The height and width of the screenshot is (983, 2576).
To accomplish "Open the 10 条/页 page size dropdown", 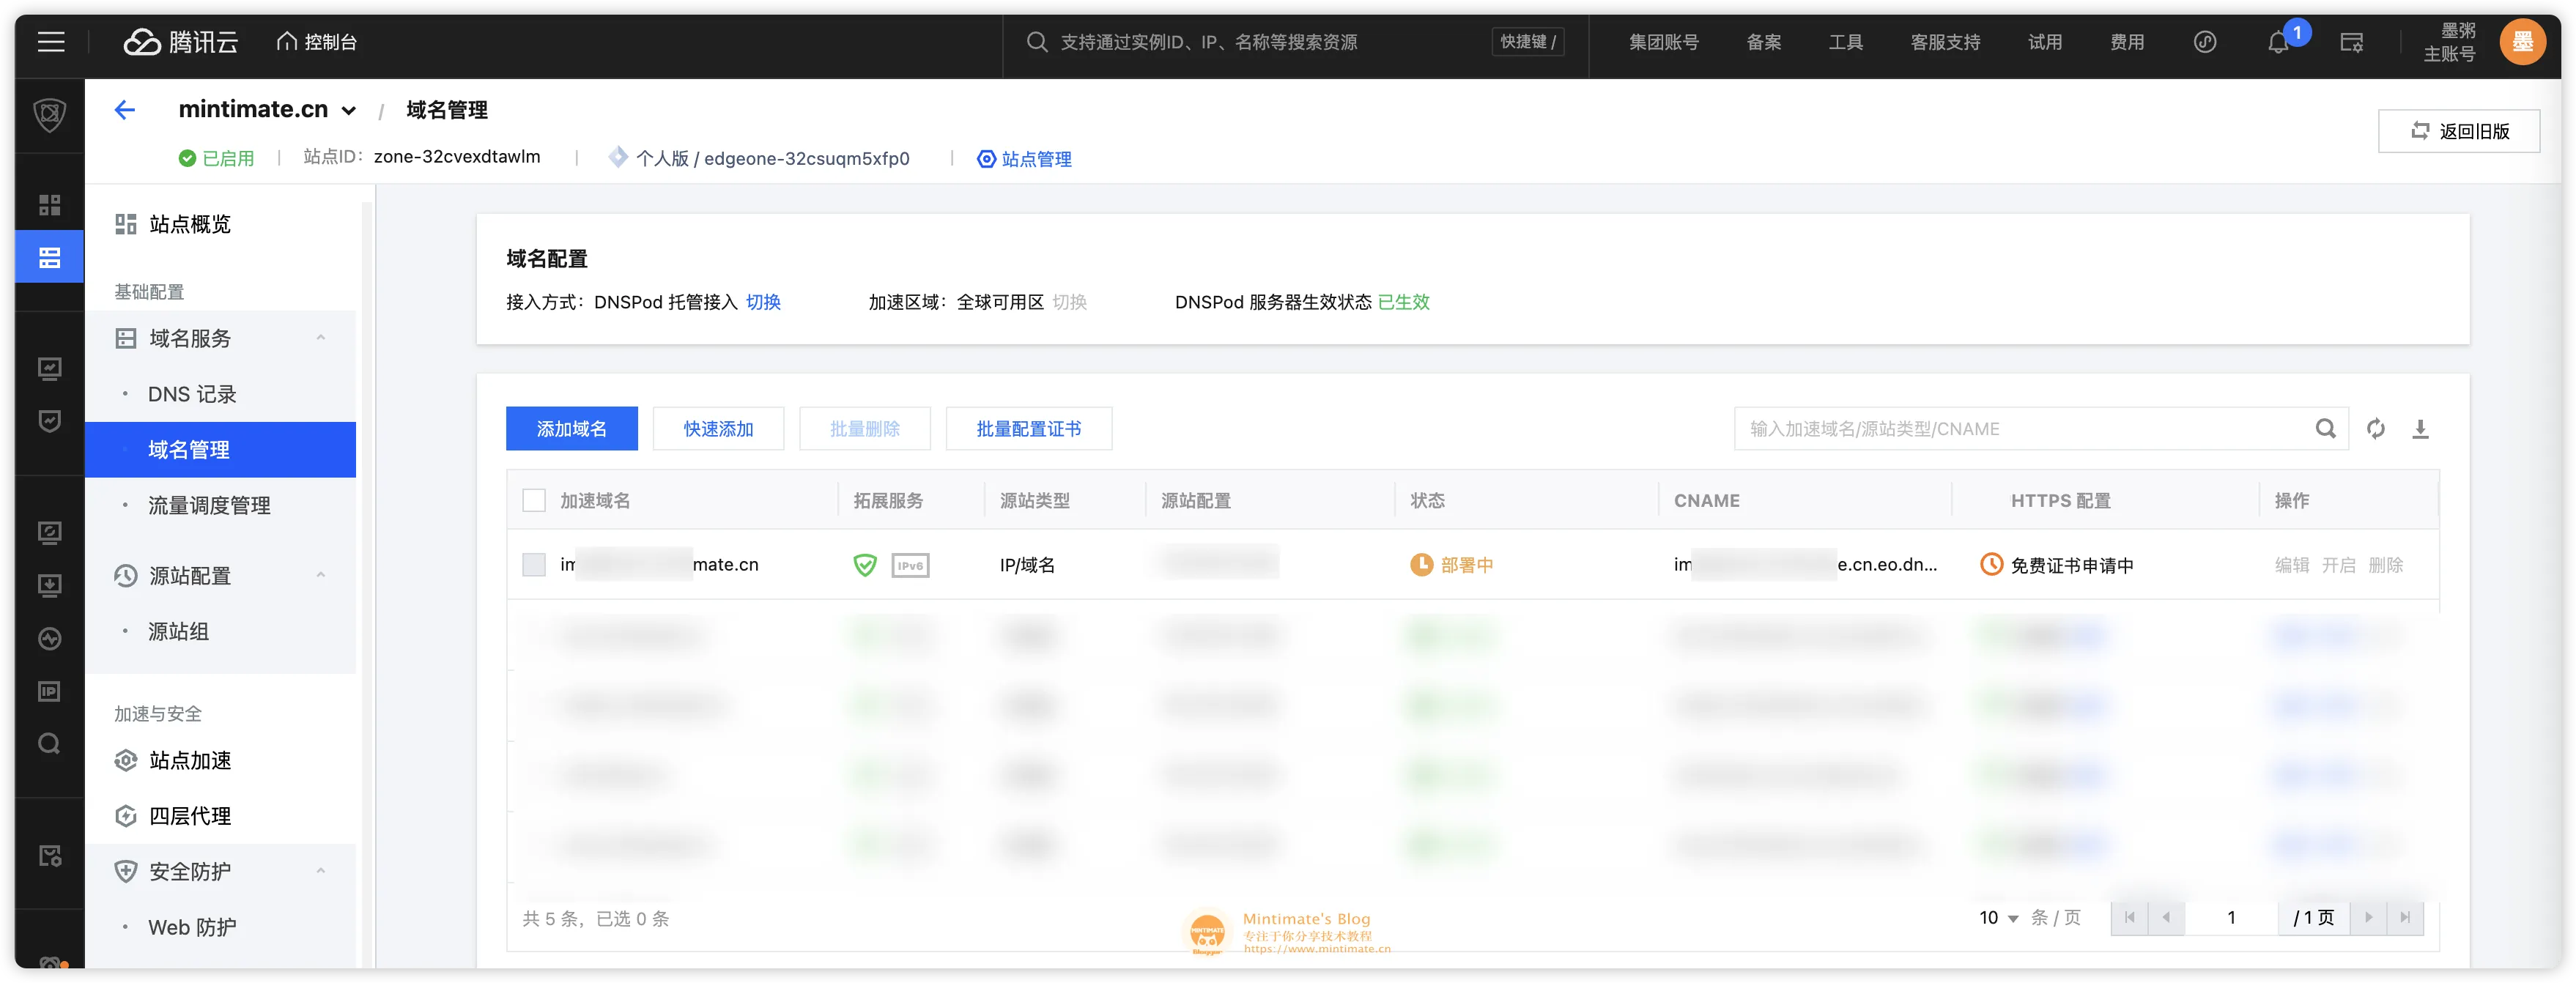I will (x=1998, y=918).
